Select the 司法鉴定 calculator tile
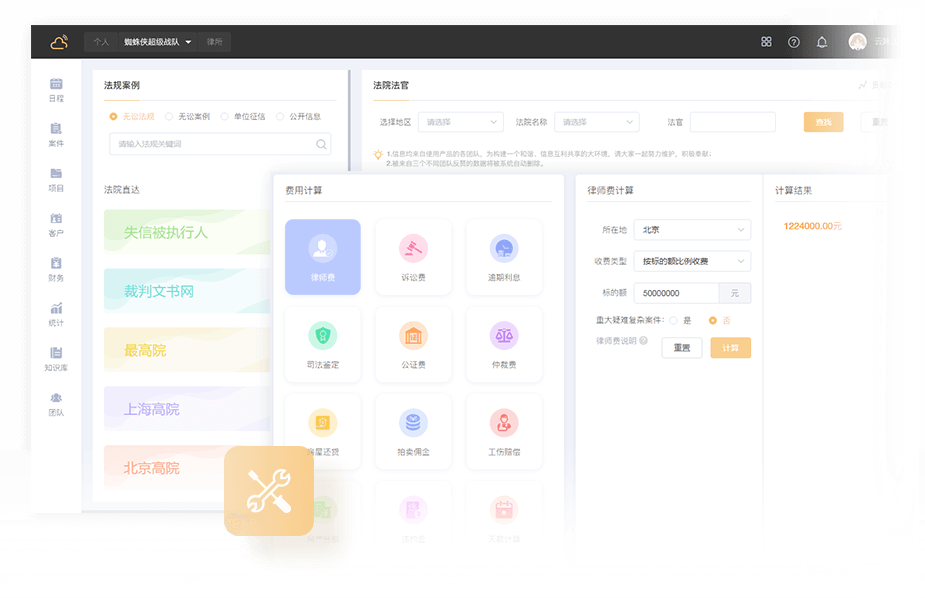 click(323, 344)
